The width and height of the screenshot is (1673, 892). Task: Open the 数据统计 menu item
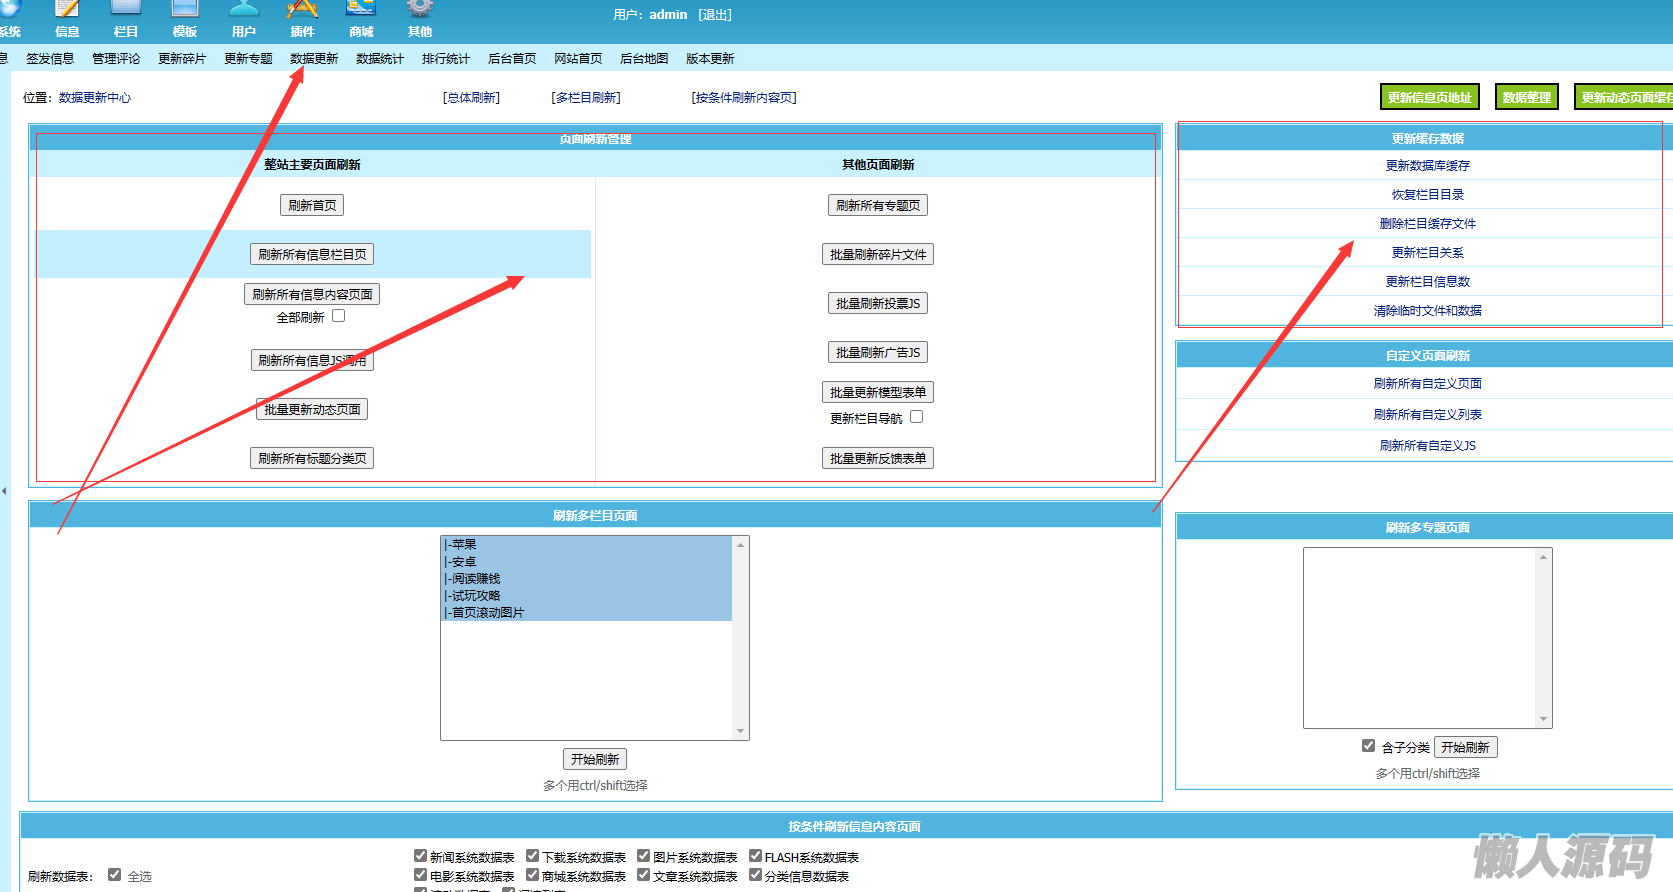(x=380, y=59)
